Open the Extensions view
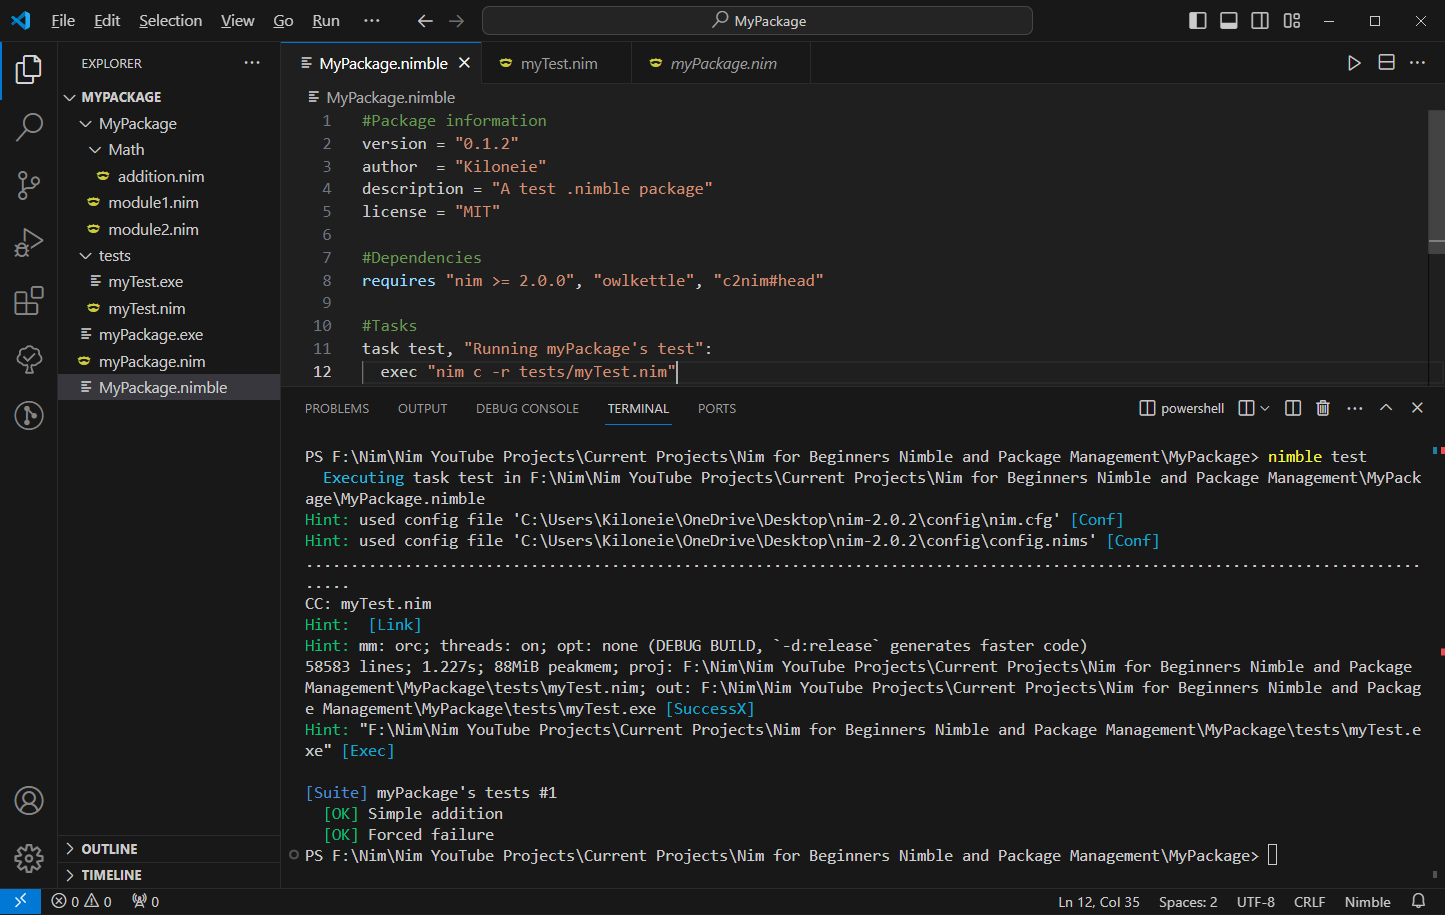 point(29,300)
